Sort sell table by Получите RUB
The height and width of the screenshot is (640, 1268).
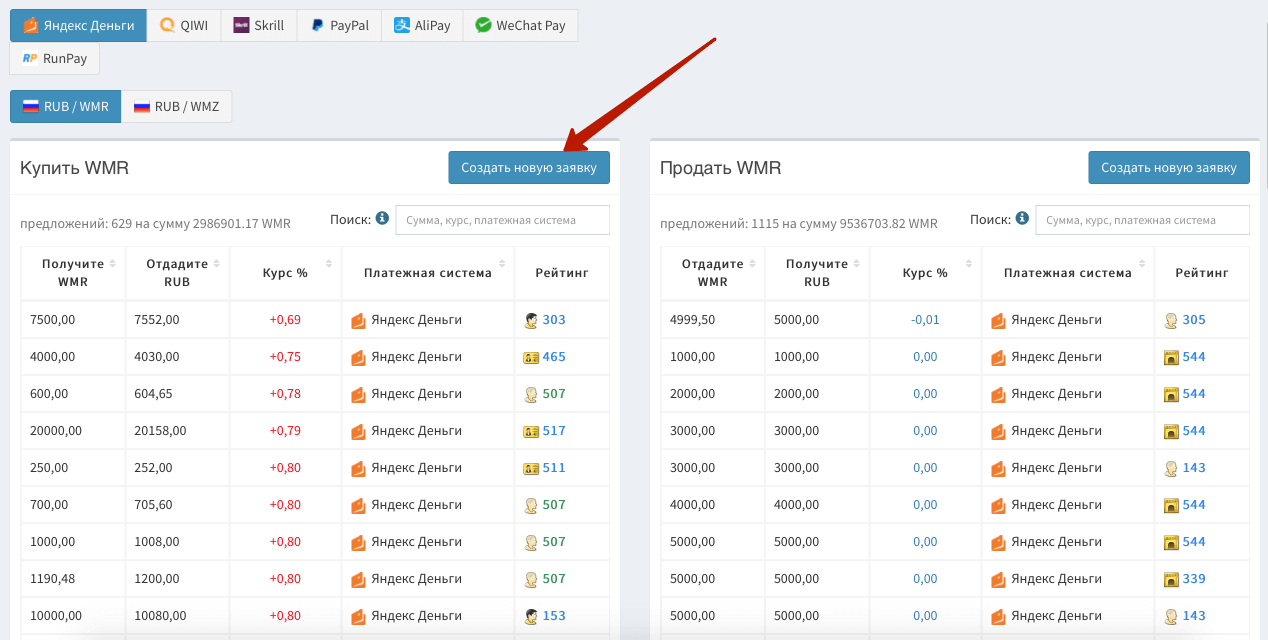[x=817, y=273]
